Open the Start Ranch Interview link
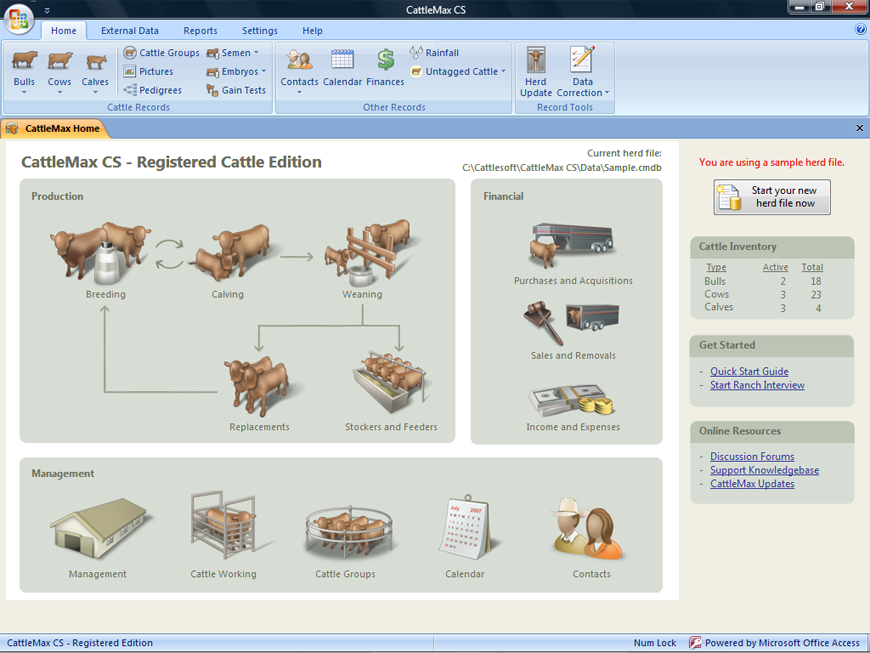 (757, 385)
